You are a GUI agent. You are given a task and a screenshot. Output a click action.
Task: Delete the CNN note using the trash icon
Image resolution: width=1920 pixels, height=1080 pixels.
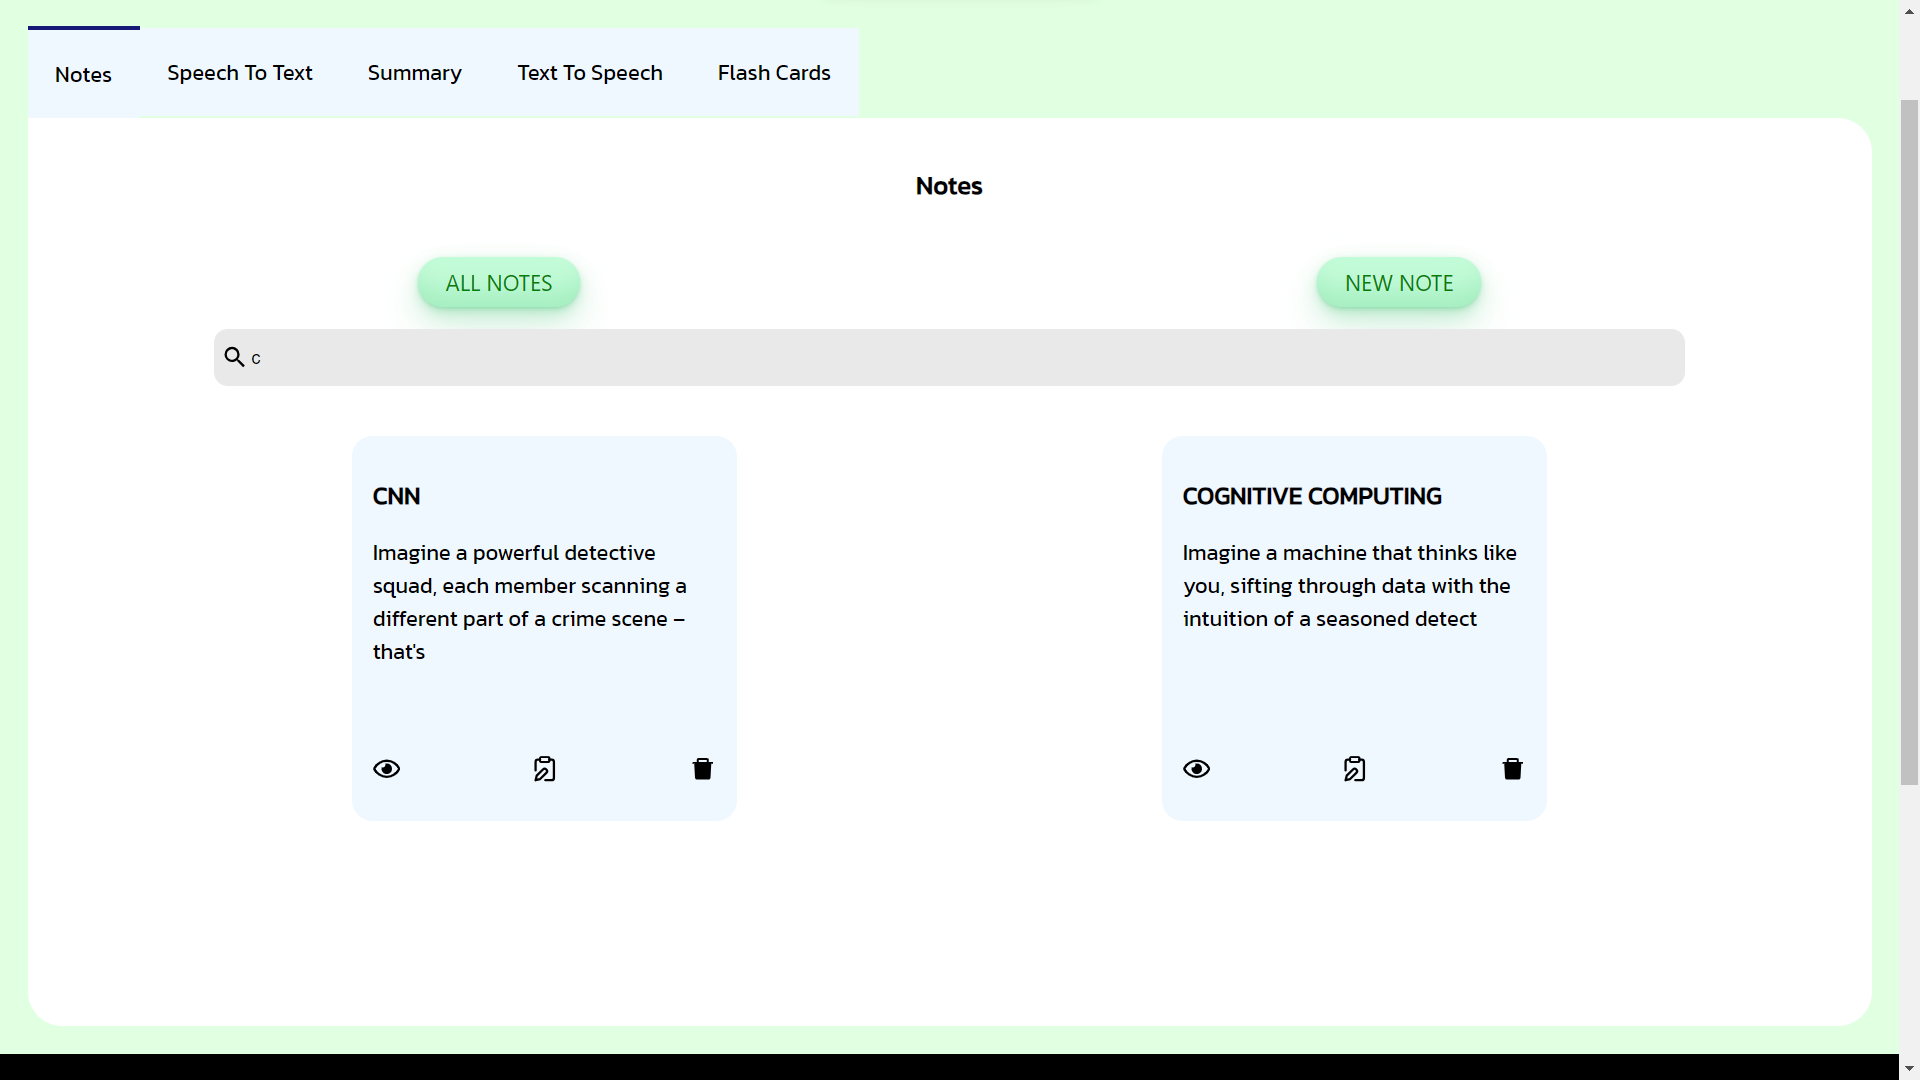point(702,768)
